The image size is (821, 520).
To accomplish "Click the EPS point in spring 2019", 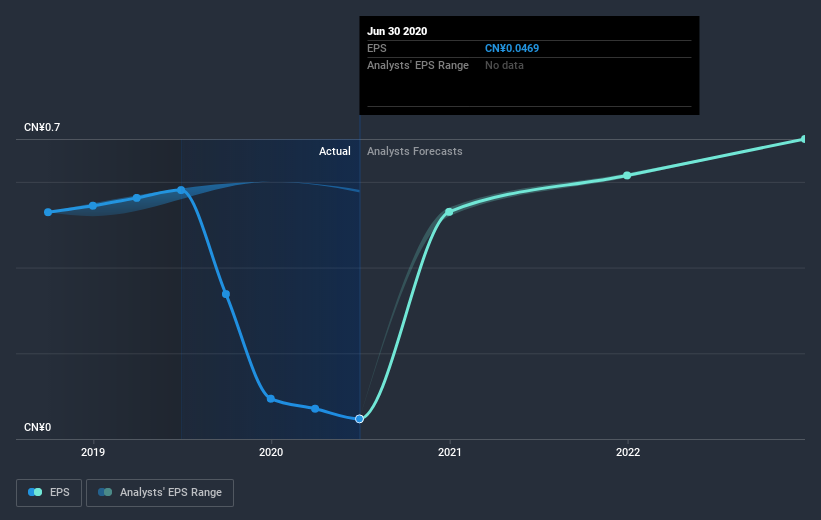I will point(137,198).
